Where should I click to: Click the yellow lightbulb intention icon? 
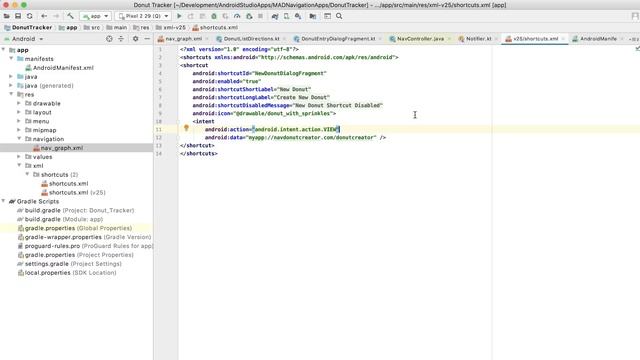pyautogui.click(x=186, y=128)
